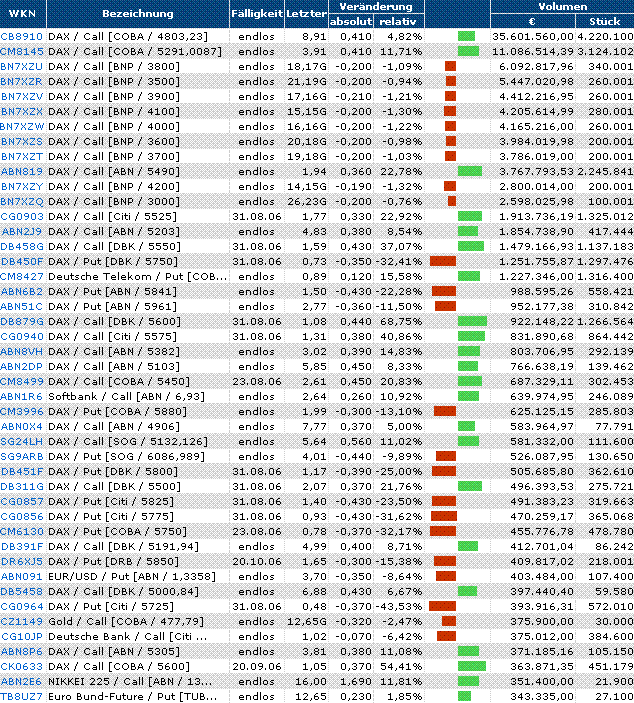634x703 pixels.
Task: Open the ABN6B2 WKN link
Action: click(22, 291)
